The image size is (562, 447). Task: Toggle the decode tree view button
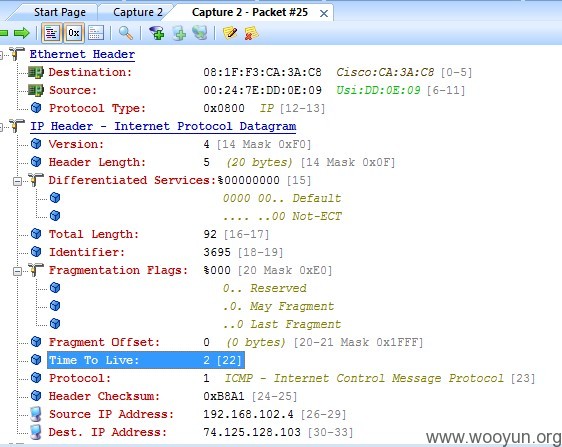coord(52,33)
